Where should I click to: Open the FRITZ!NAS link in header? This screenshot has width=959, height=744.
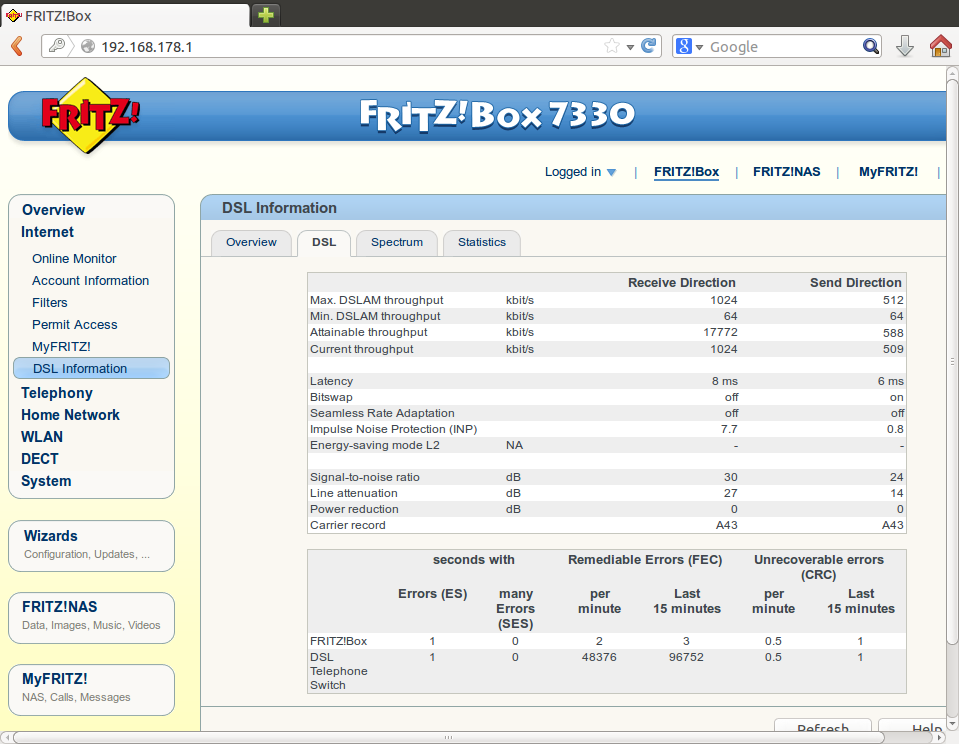point(786,172)
